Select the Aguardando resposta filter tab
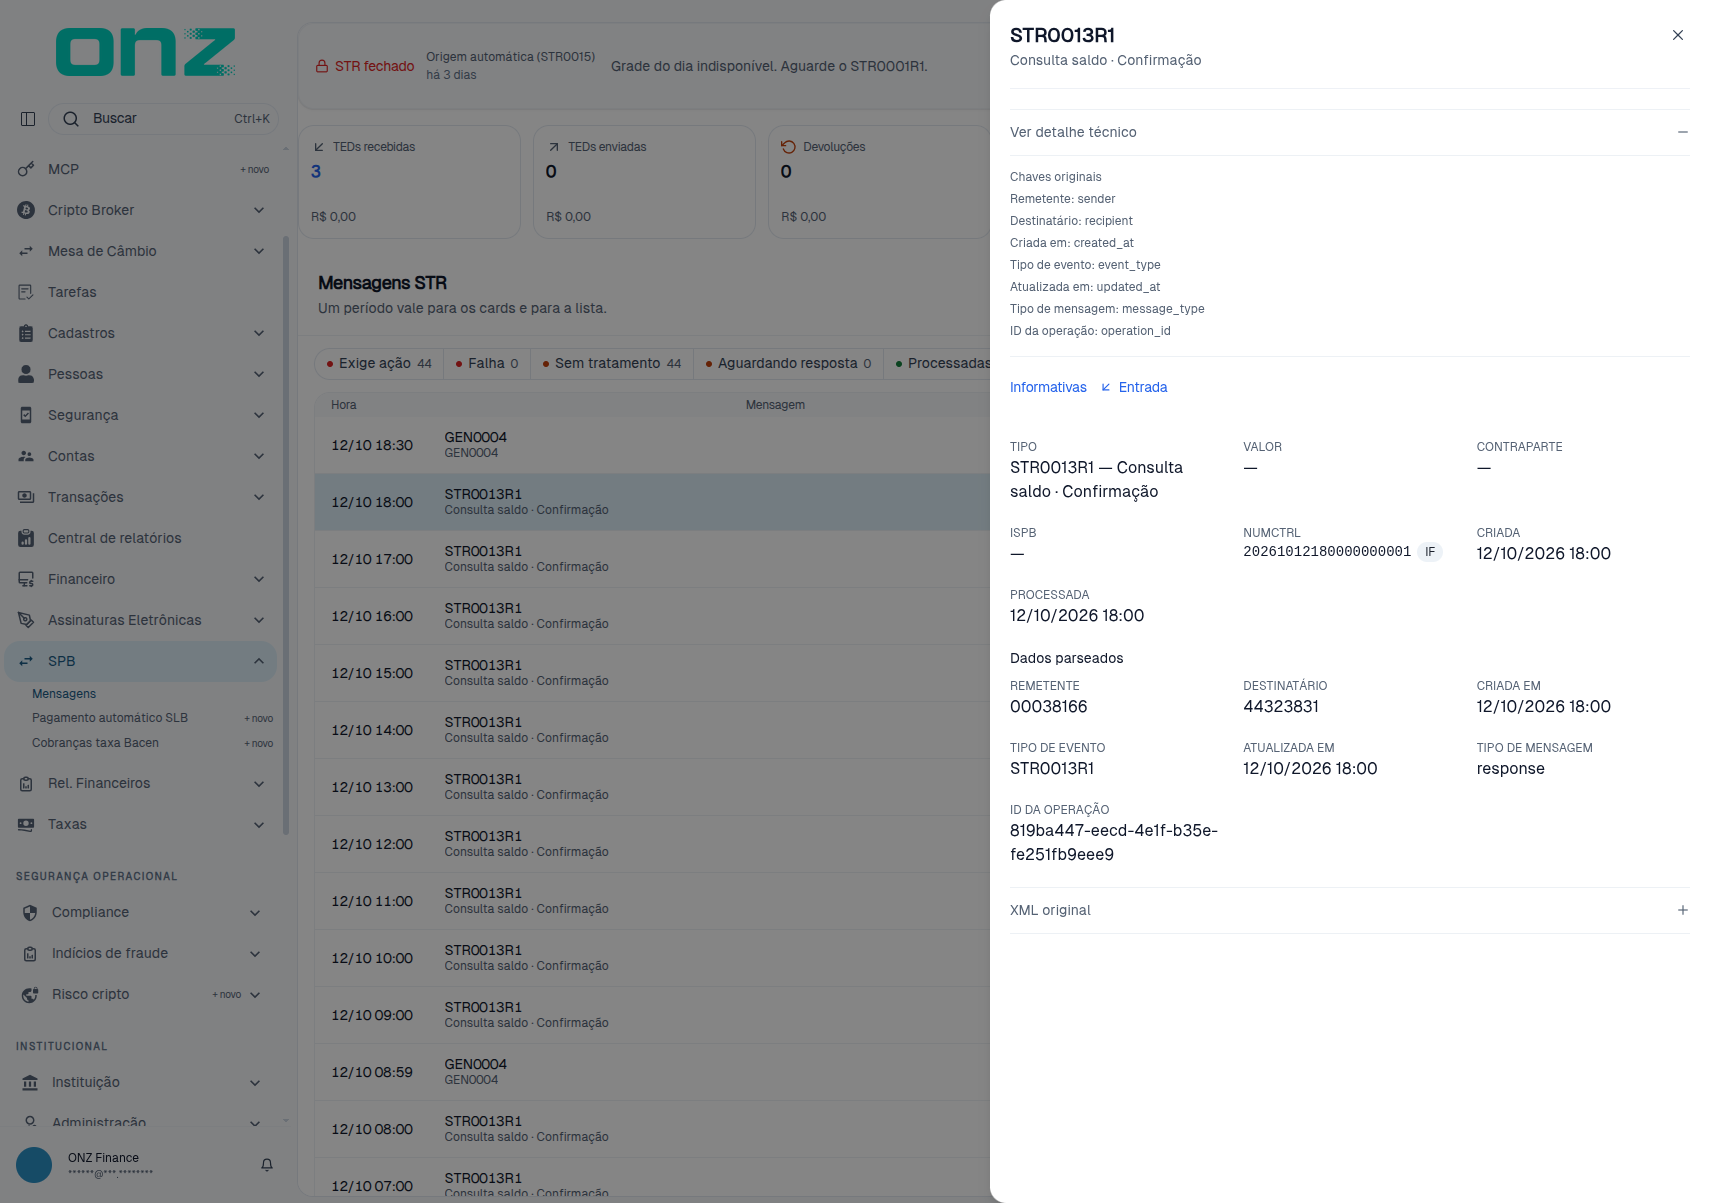1710x1203 pixels. (x=788, y=364)
